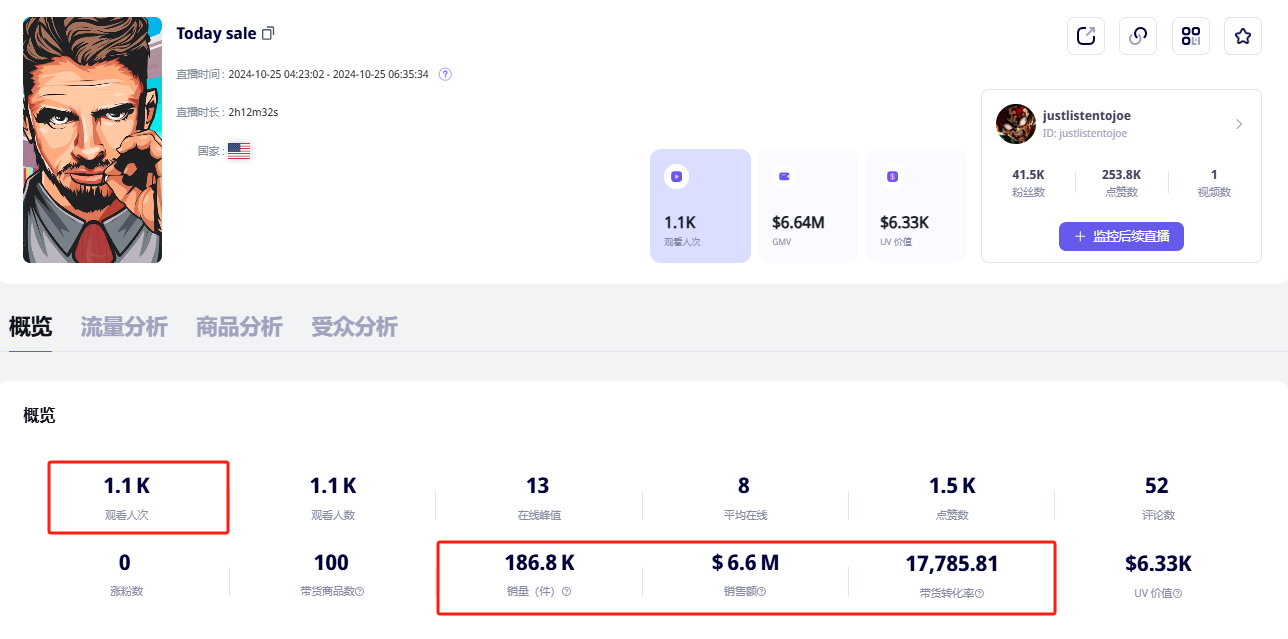Select the 概览 tab
The height and width of the screenshot is (639, 1288).
pyautogui.click(x=30, y=327)
